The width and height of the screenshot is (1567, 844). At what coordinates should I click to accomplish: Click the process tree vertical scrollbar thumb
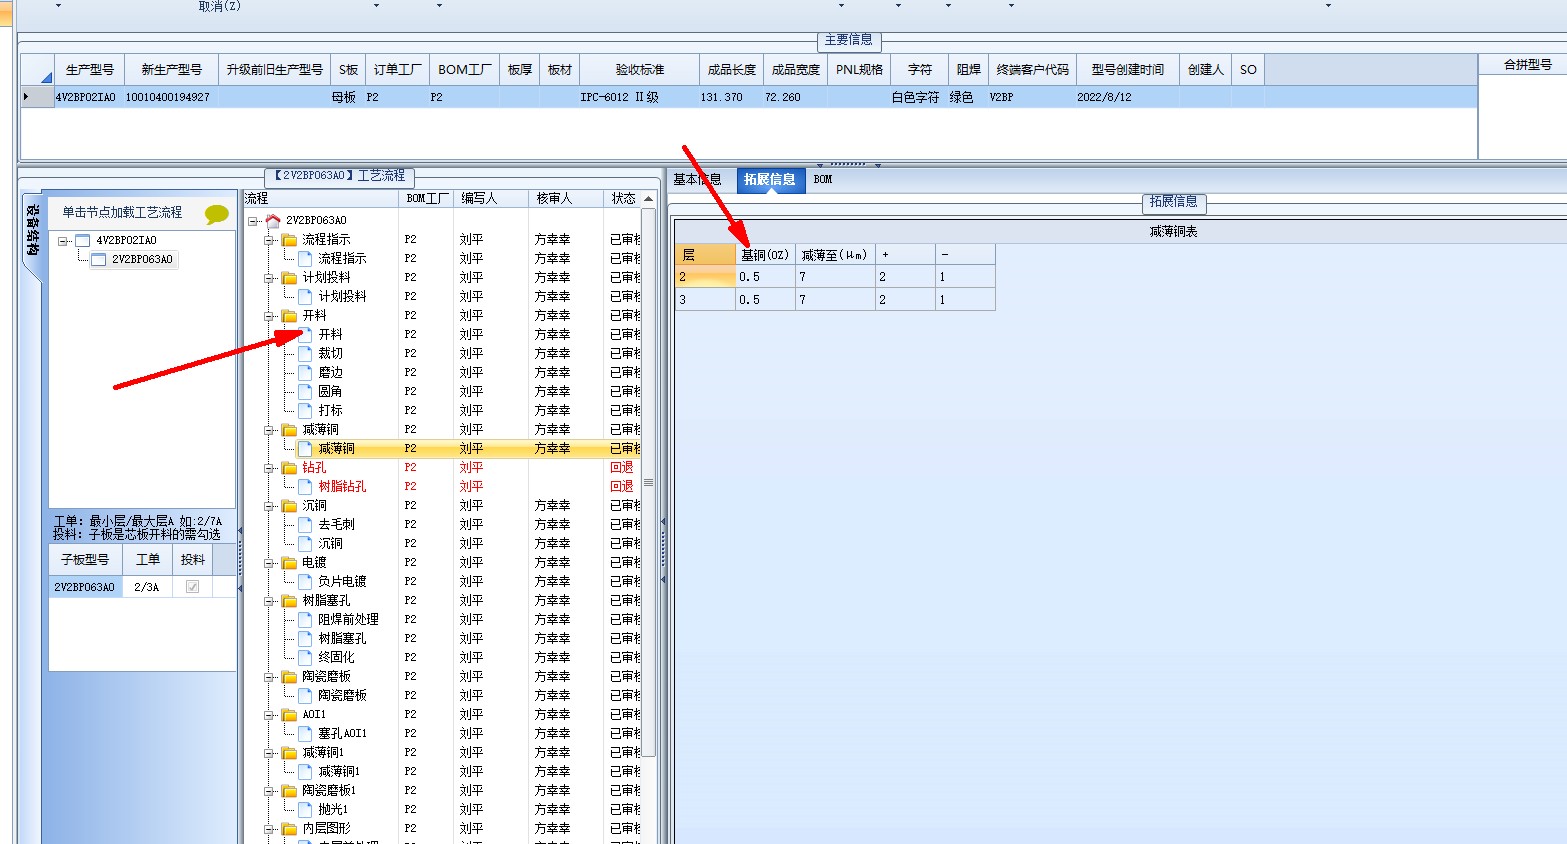click(648, 482)
